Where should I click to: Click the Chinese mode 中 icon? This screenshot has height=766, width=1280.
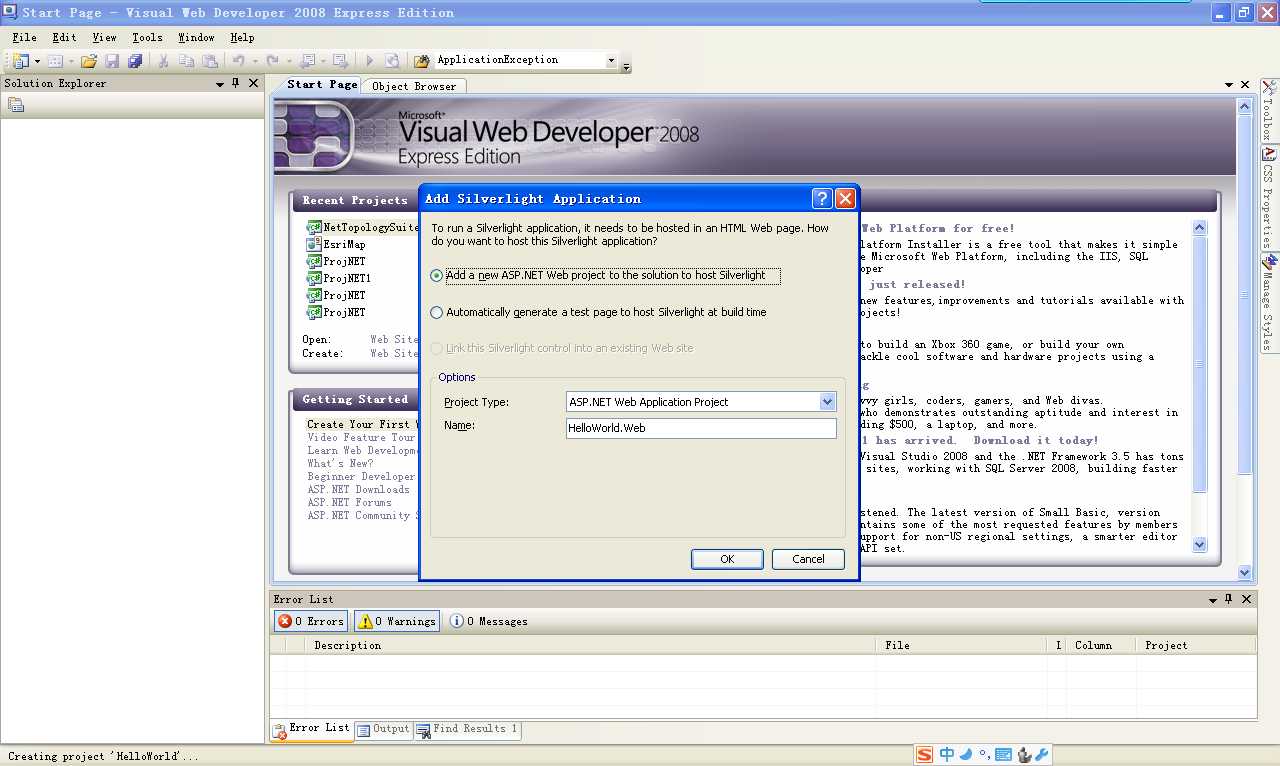click(x=946, y=755)
